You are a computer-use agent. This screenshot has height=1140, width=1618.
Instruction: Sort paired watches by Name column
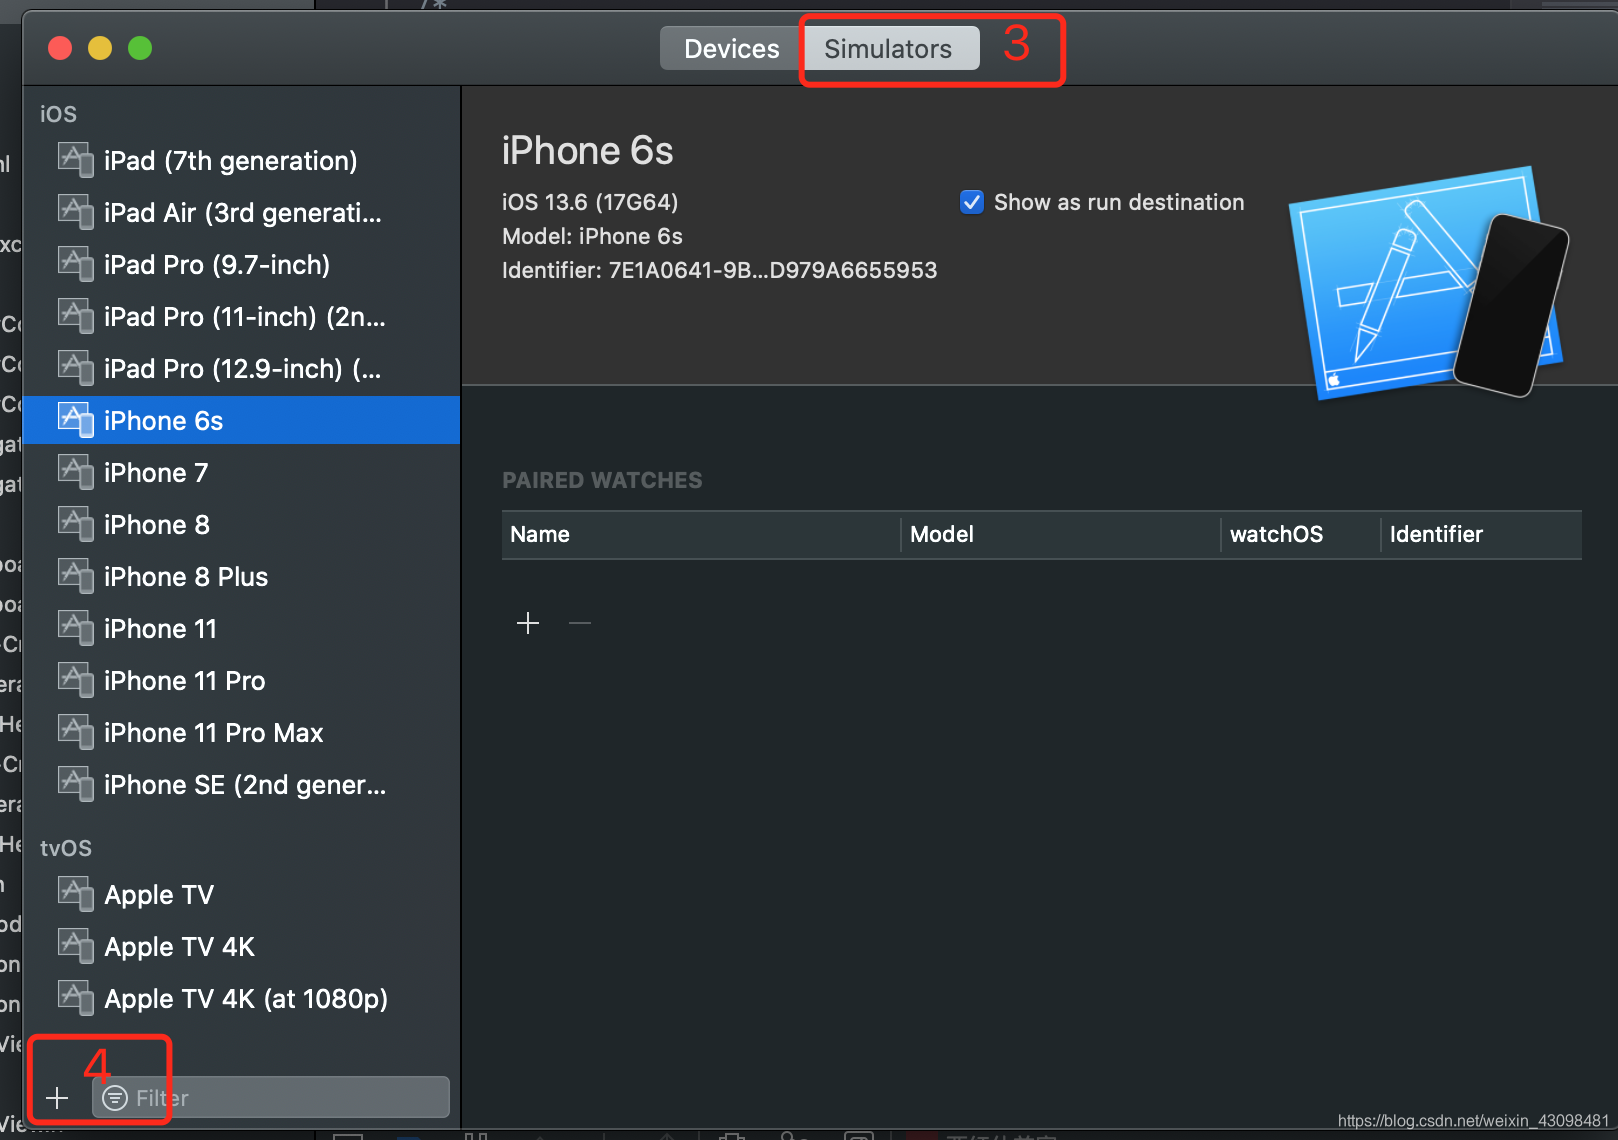point(701,534)
